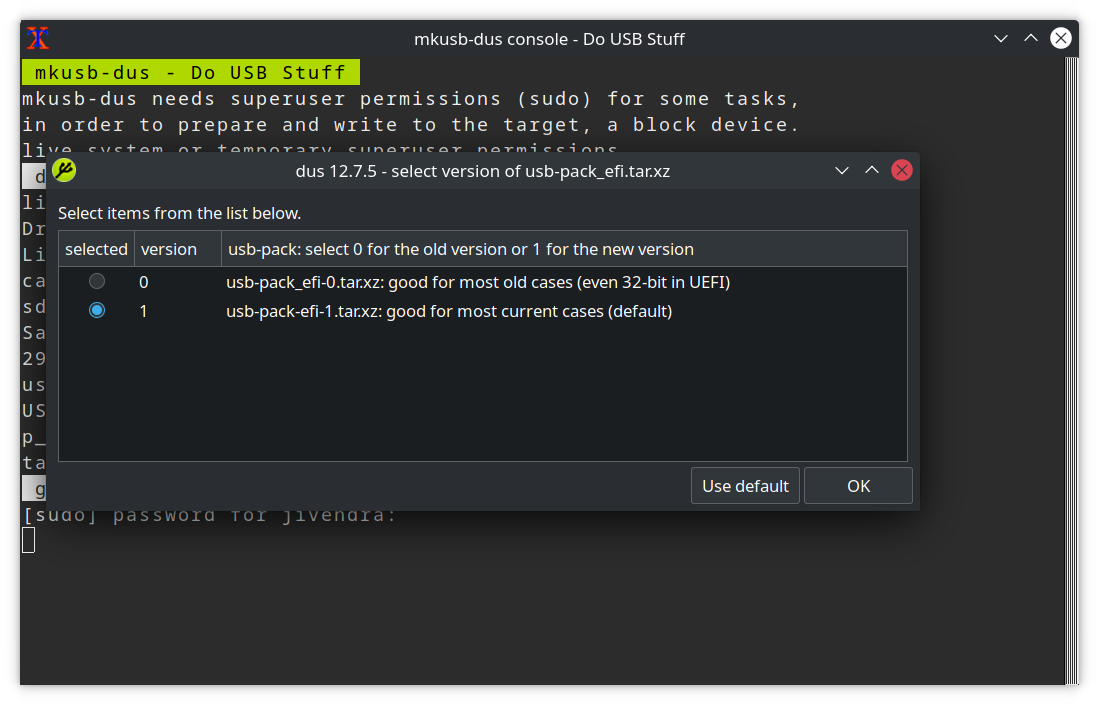Image resolution: width=1099 pixels, height=705 pixels.
Task: Confirm selection with the OK button
Action: pyautogui.click(x=858, y=486)
